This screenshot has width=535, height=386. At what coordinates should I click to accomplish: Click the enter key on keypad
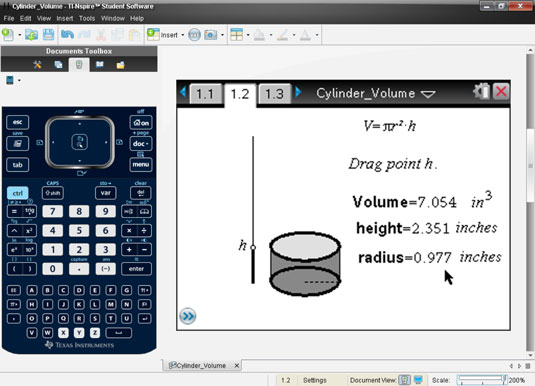pos(136,269)
